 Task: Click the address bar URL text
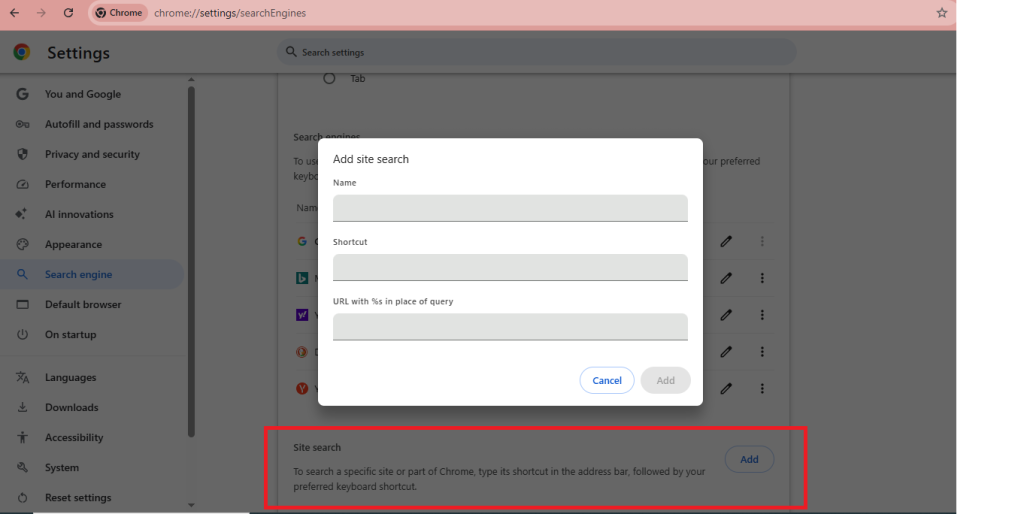pyautogui.click(x=230, y=13)
